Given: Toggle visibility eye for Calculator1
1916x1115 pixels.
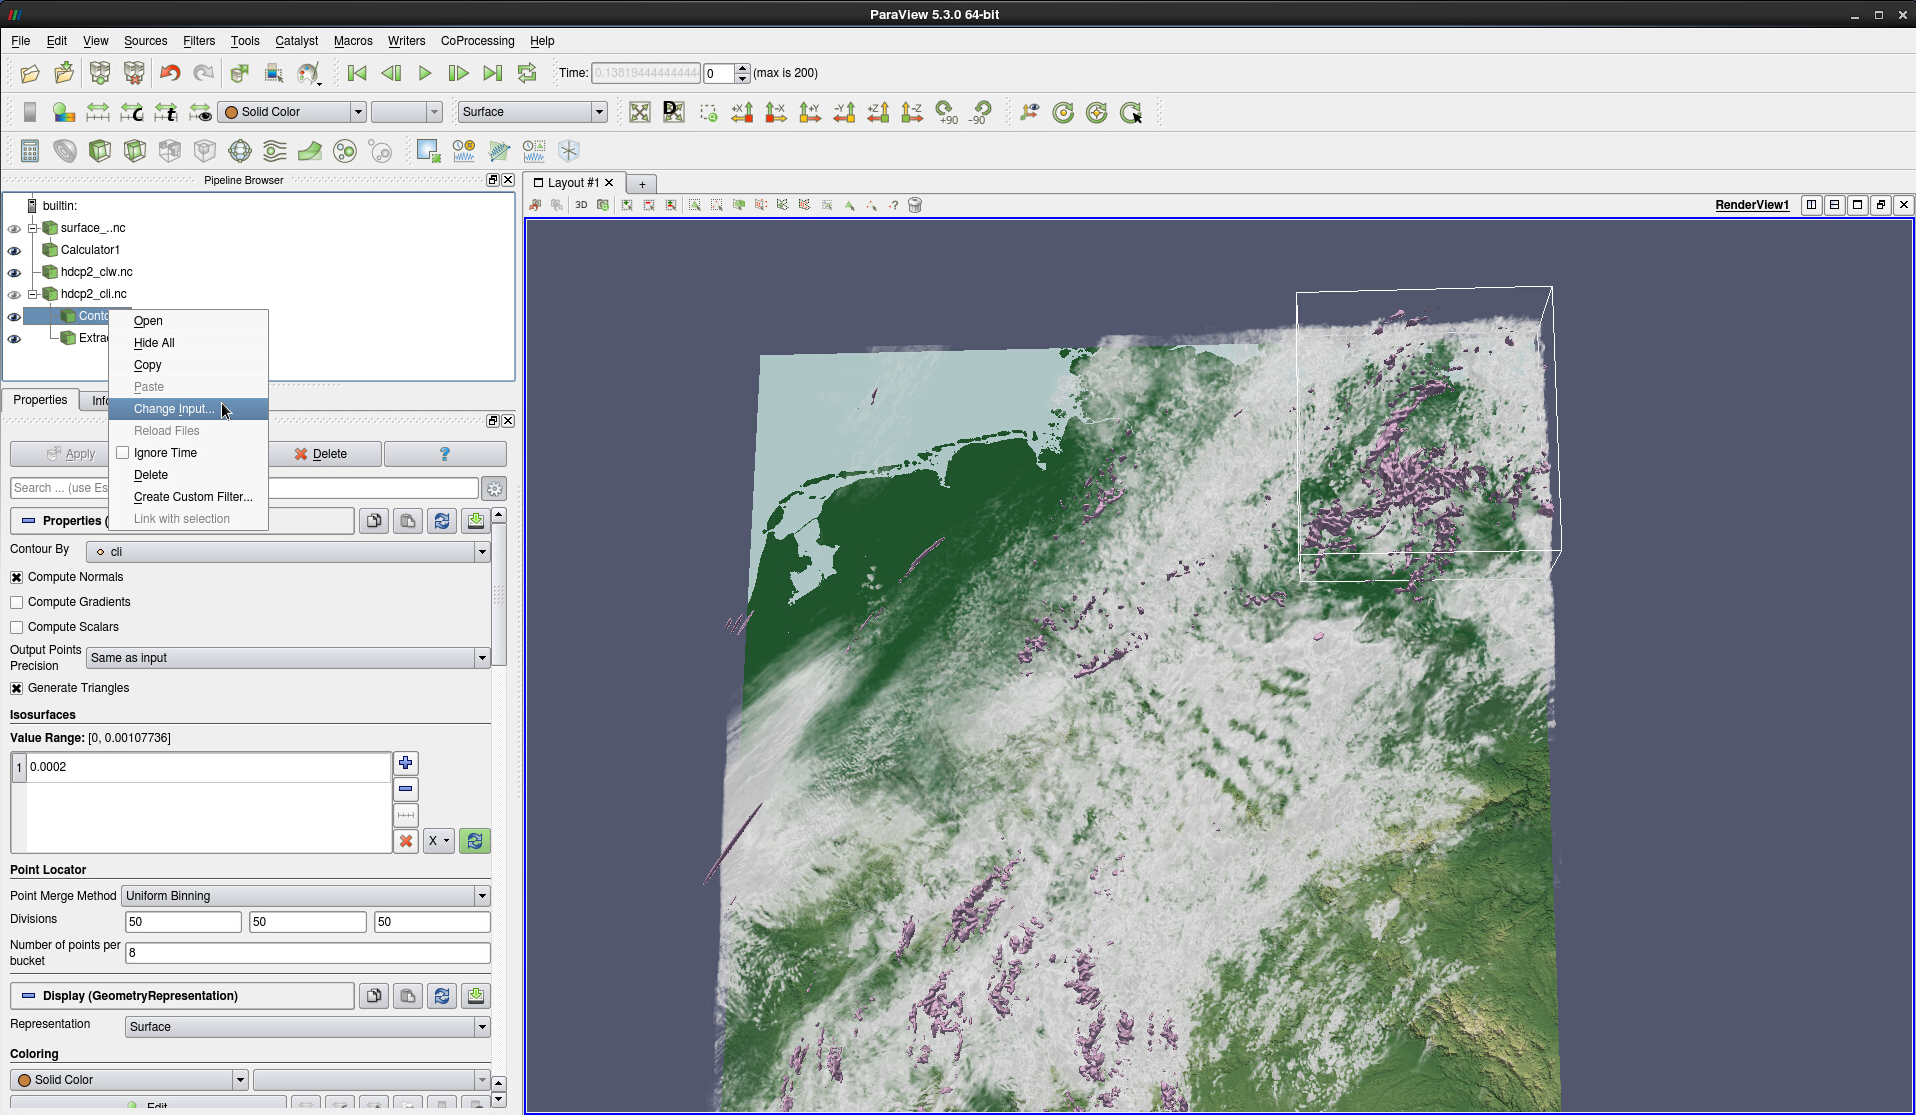Looking at the screenshot, I should click(x=14, y=251).
